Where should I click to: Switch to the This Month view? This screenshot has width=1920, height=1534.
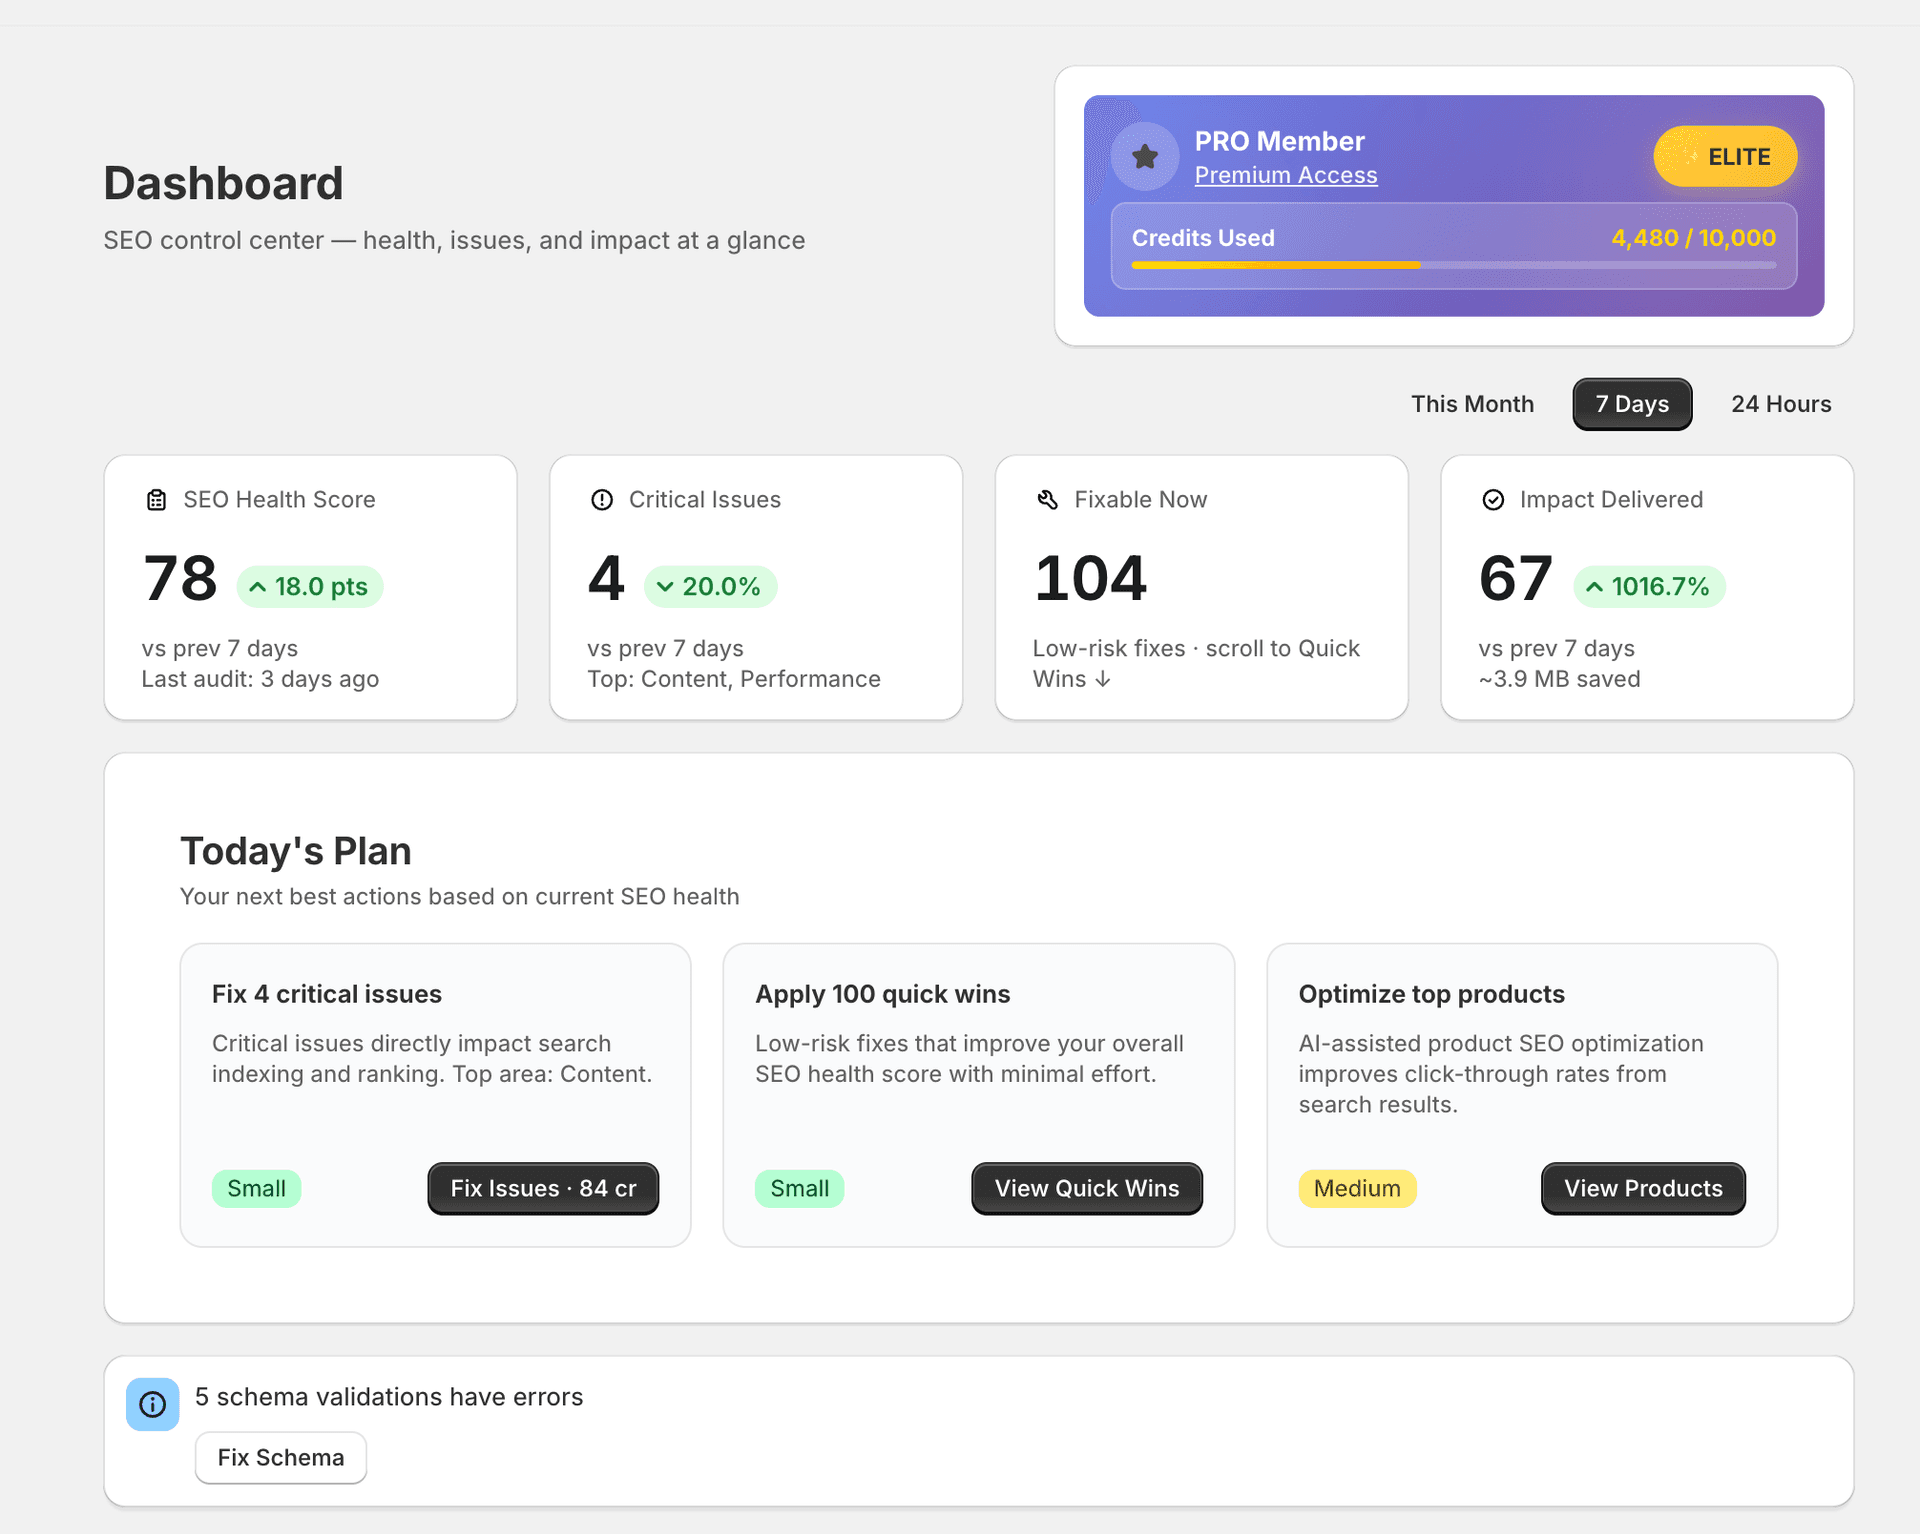1472,403
